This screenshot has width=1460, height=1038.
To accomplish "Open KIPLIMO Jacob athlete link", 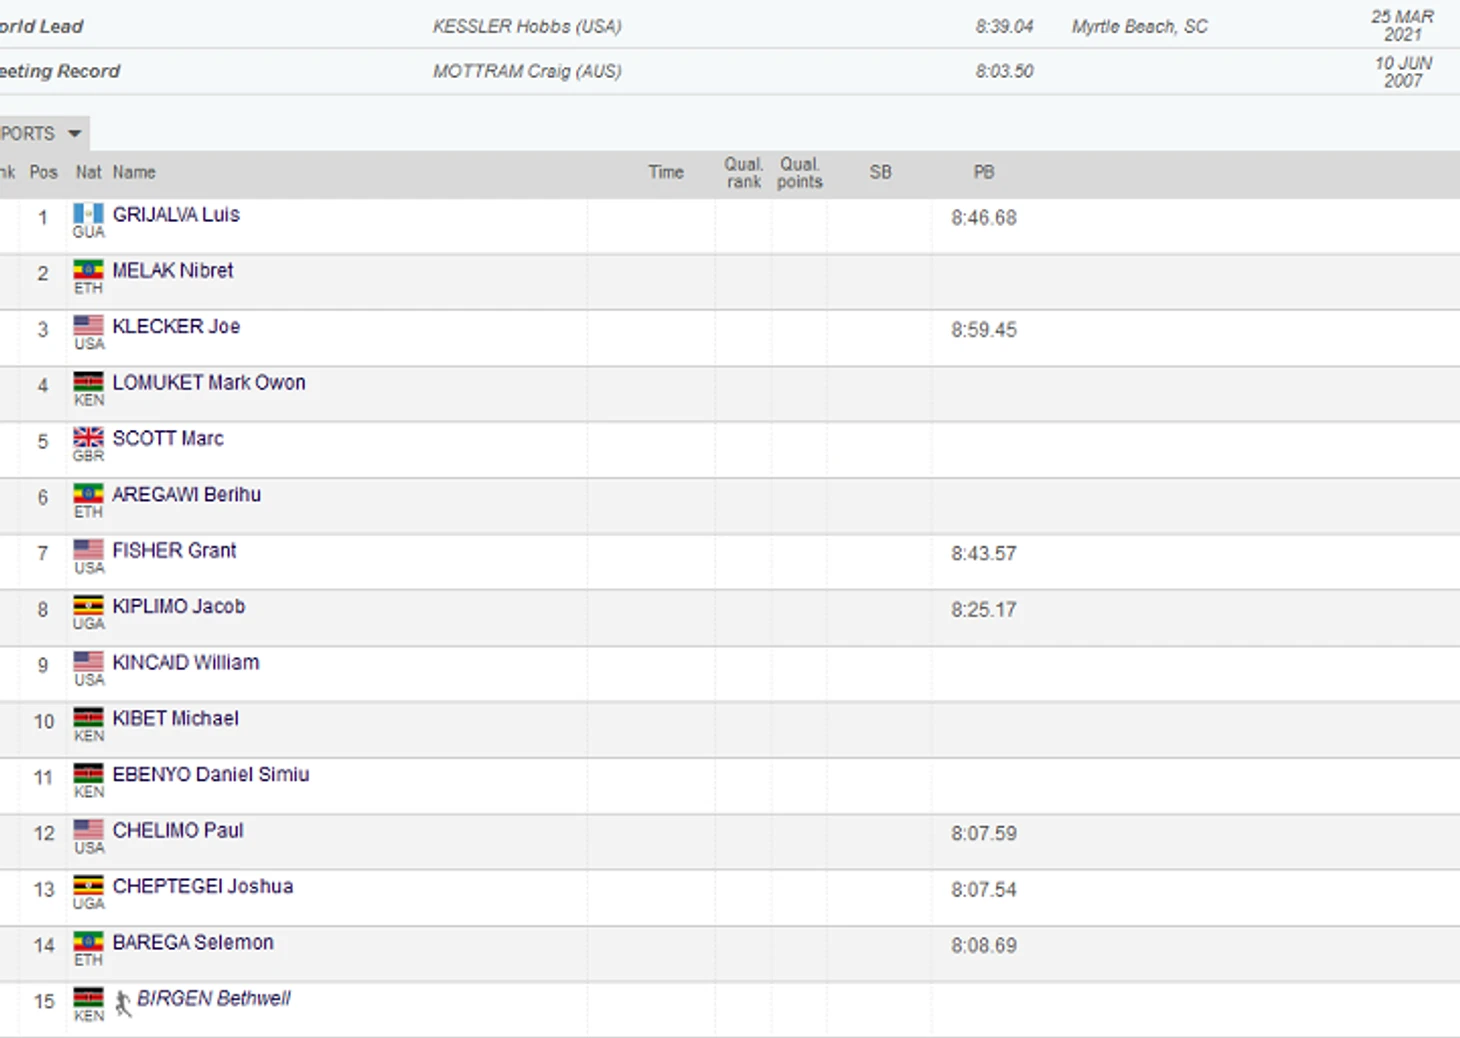I will coord(178,607).
